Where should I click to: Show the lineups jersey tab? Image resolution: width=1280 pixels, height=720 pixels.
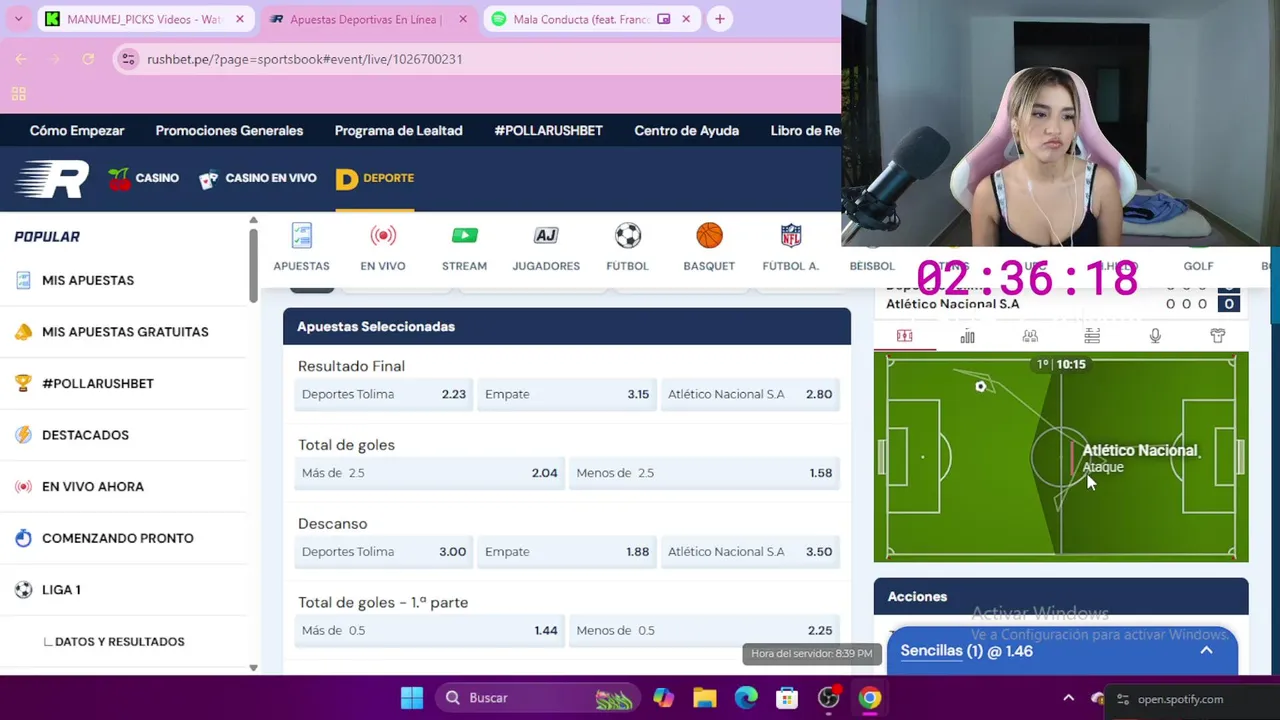tap(1217, 336)
